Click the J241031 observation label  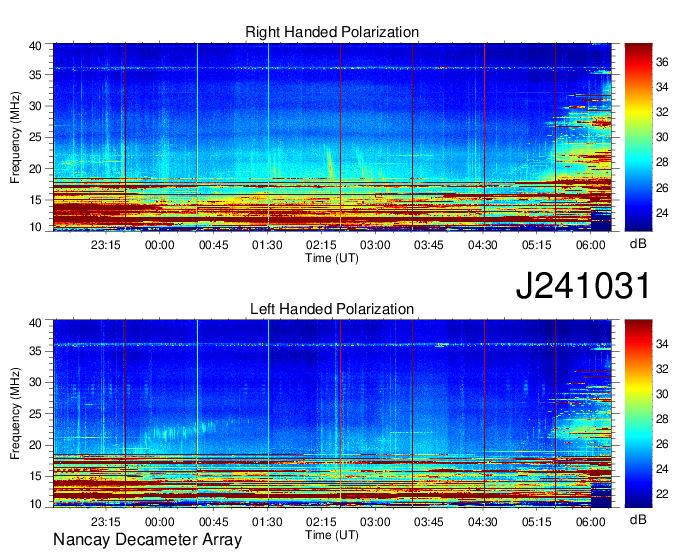583,285
